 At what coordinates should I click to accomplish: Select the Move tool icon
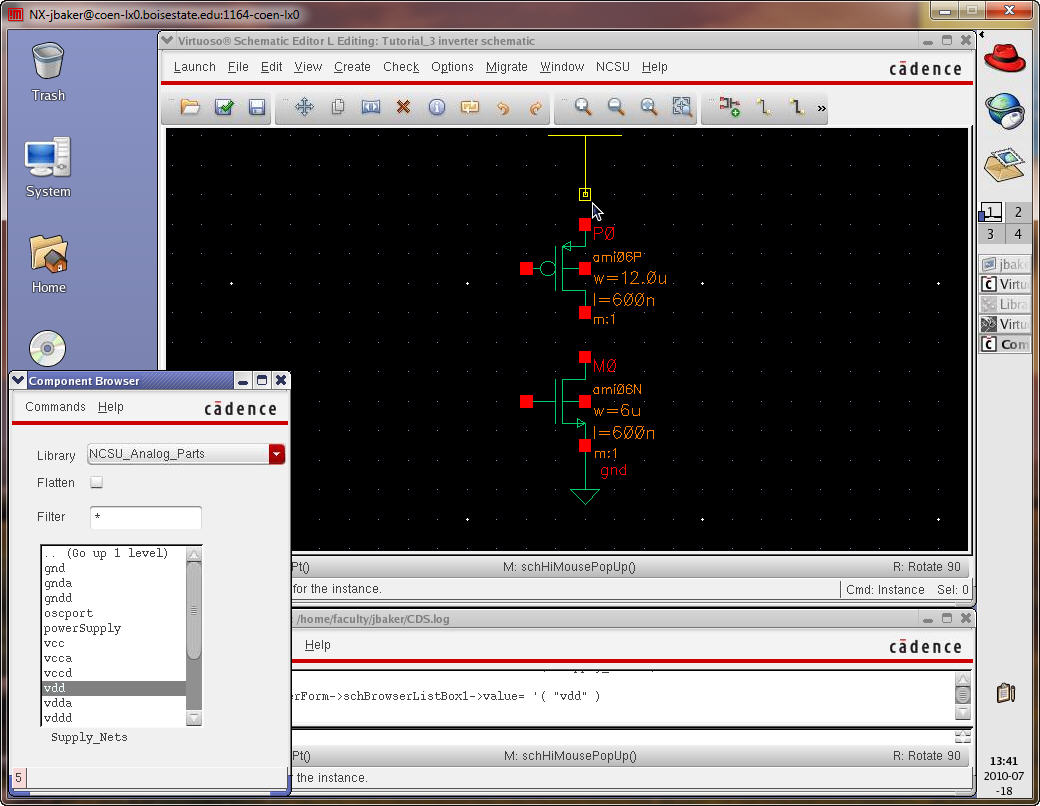[x=304, y=107]
